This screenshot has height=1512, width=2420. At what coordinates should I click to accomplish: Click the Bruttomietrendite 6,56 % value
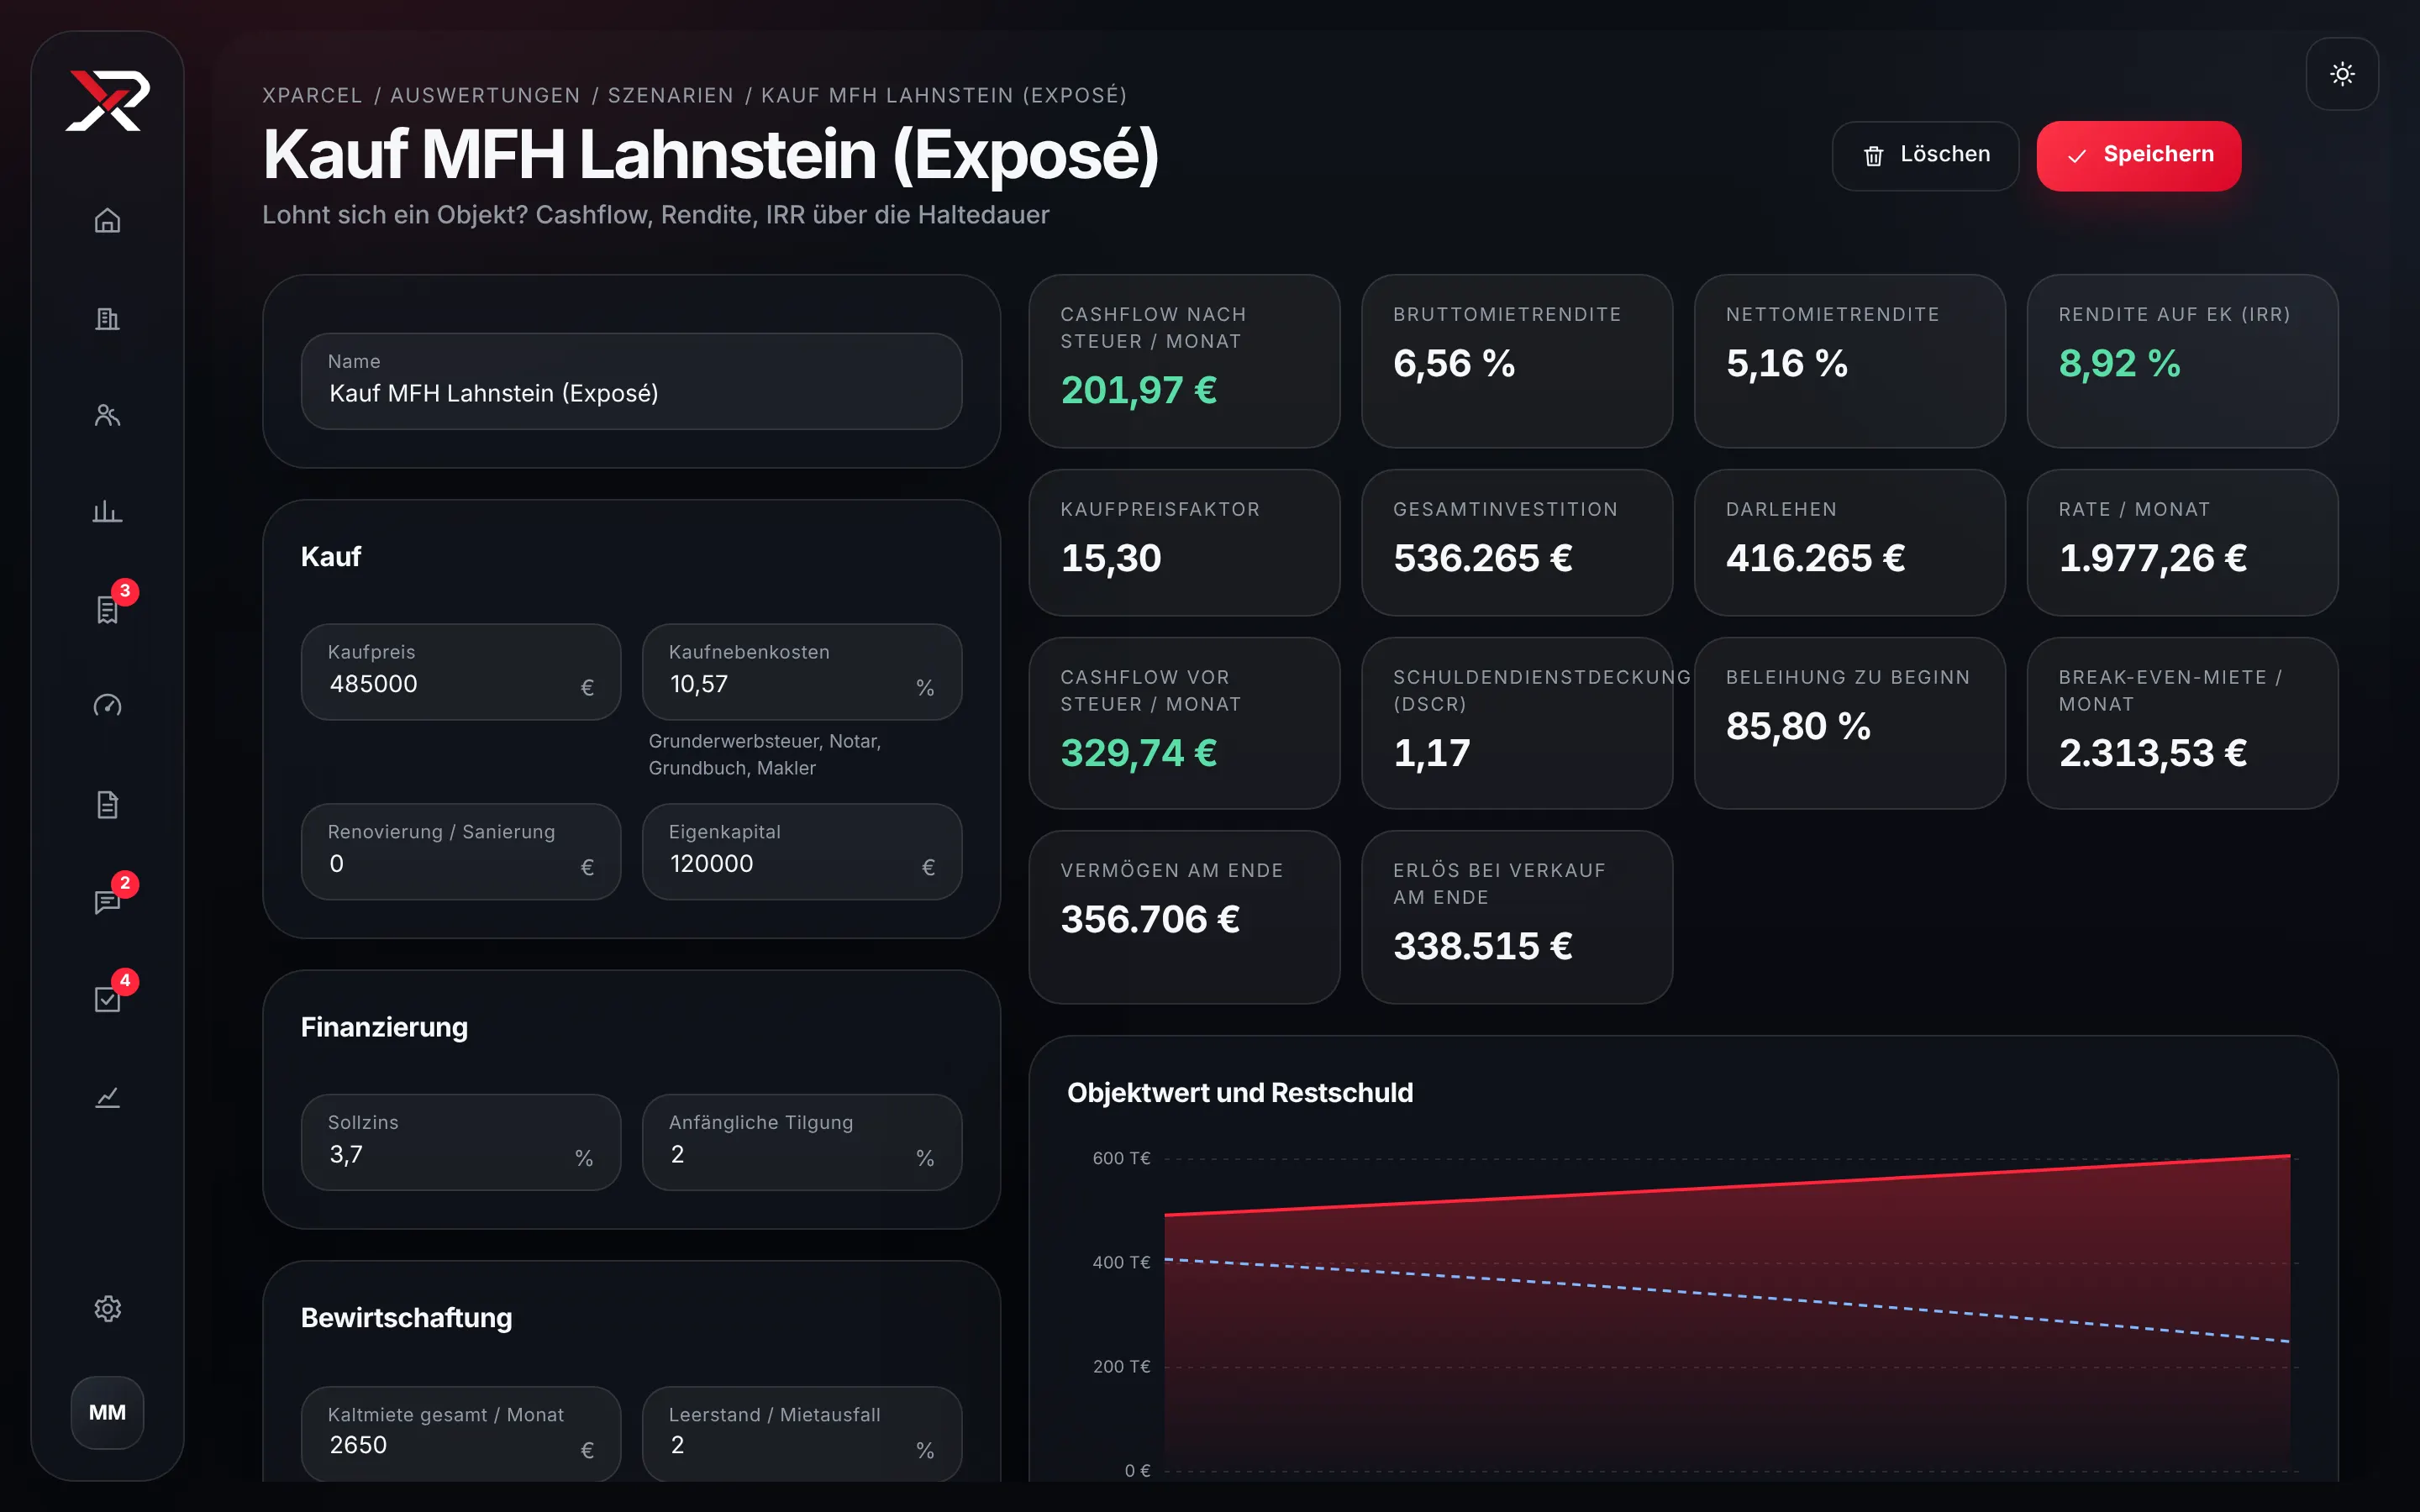pyautogui.click(x=1454, y=363)
